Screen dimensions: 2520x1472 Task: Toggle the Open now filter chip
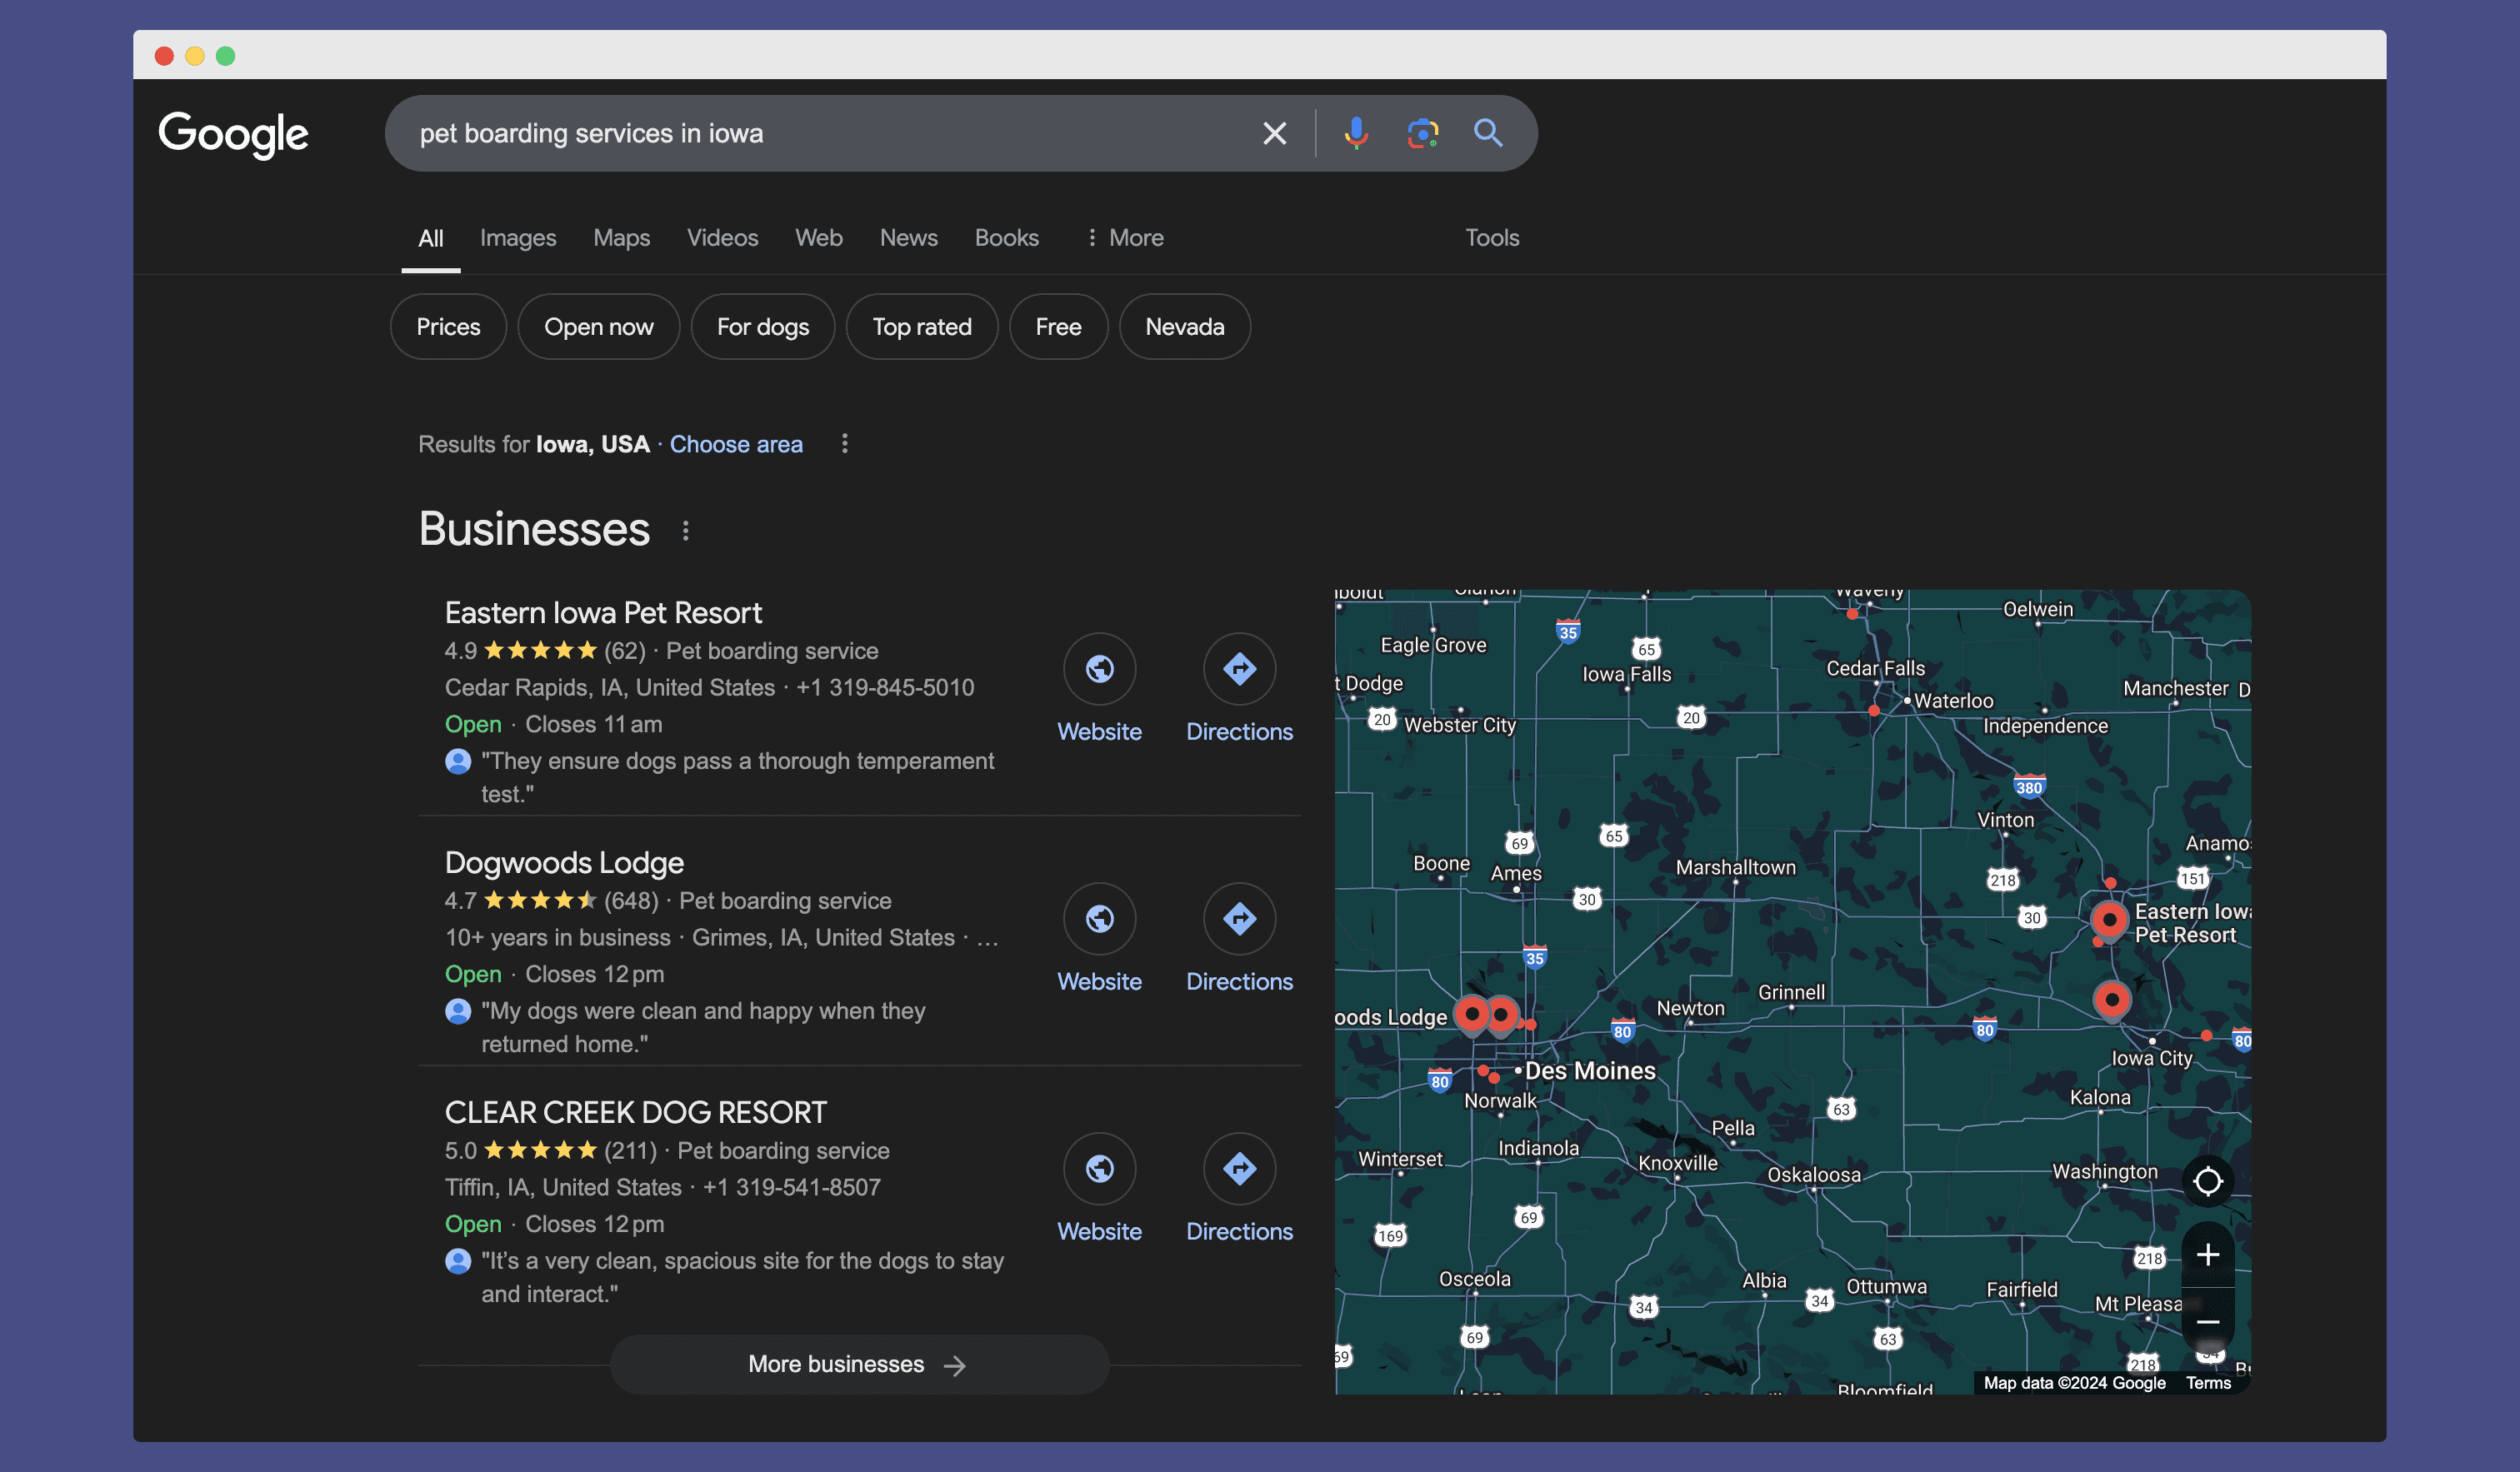(x=598, y=327)
